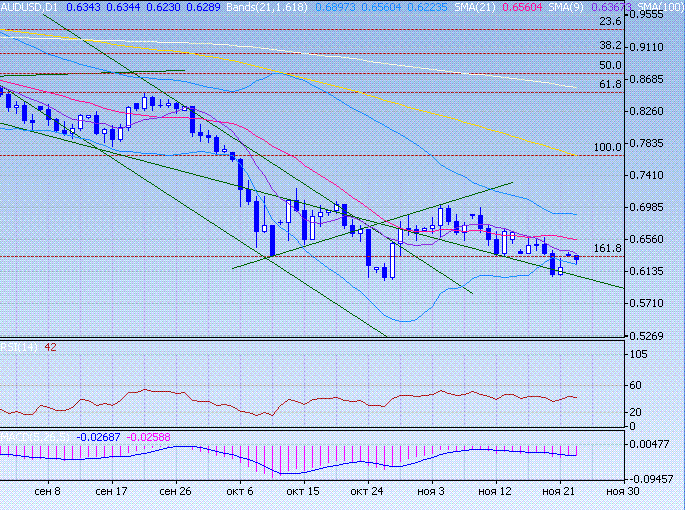Click the 'окт 15' date on time axis
The width and height of the screenshot is (685, 510).
coord(302,492)
